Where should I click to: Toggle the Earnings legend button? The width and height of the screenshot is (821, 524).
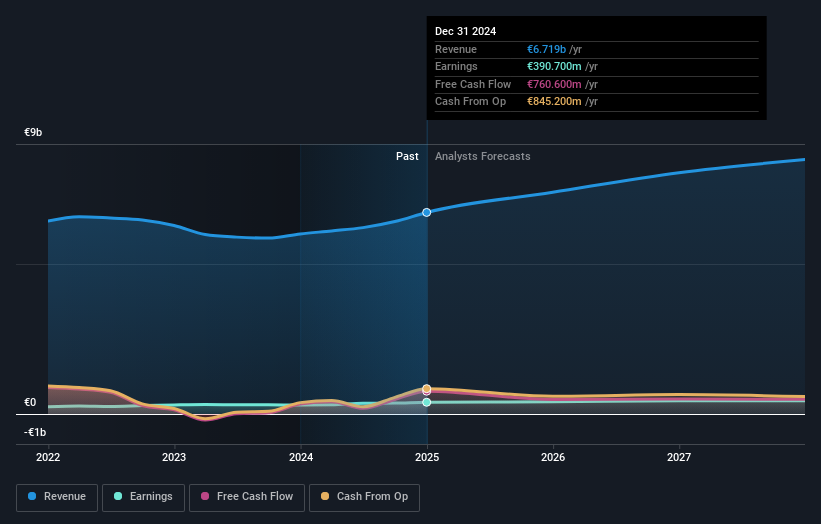click(x=143, y=497)
